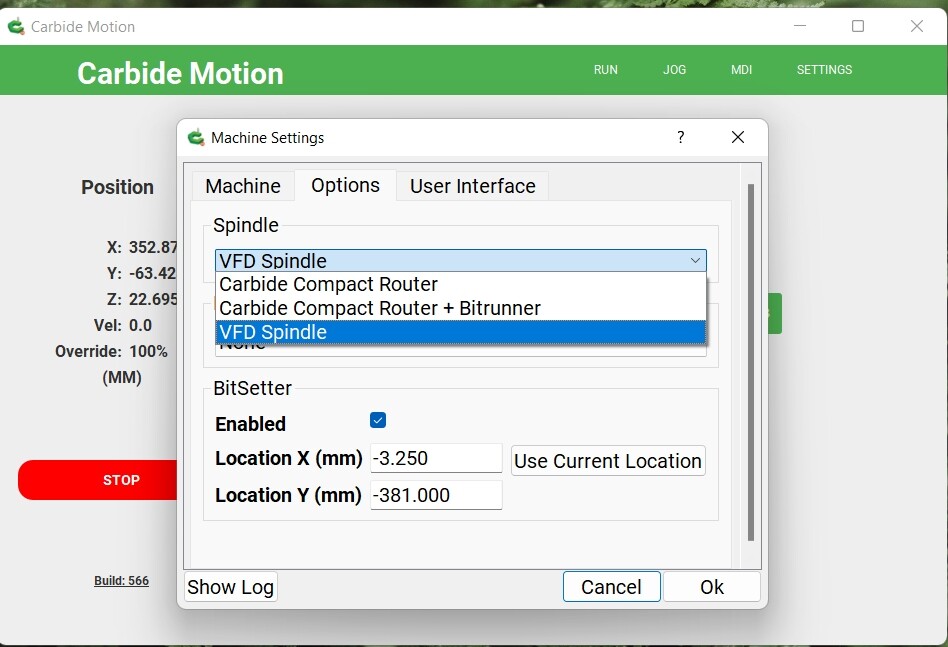Maximize the Carbide Motion window

[858, 26]
